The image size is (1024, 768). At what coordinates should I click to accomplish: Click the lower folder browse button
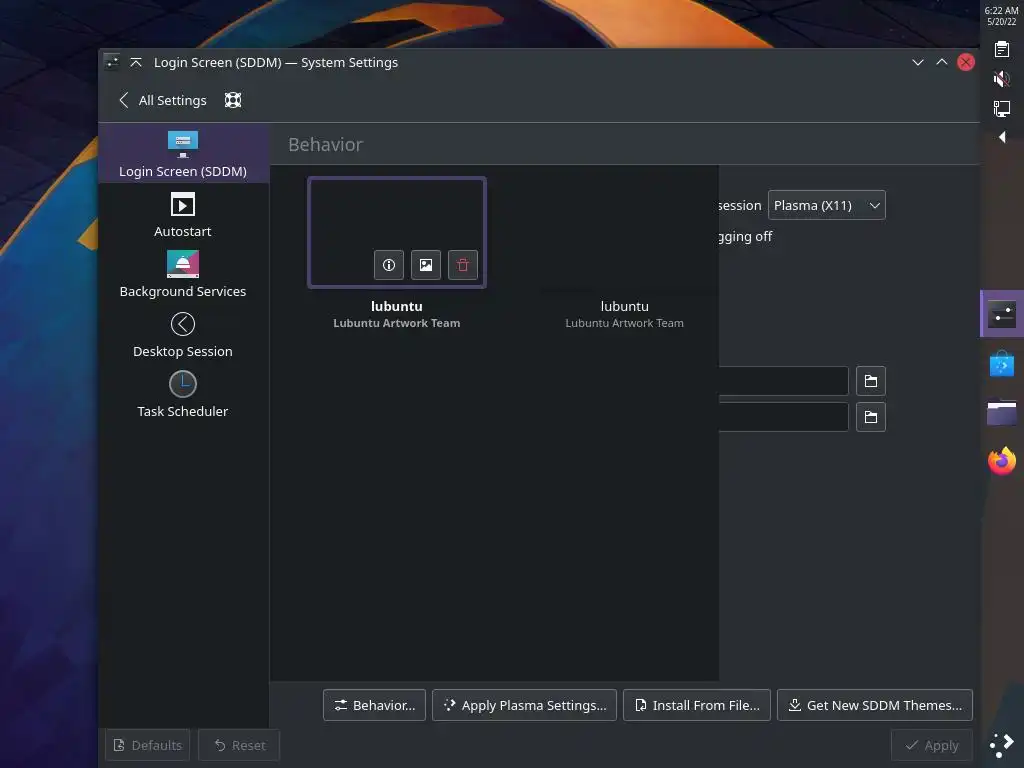871,417
